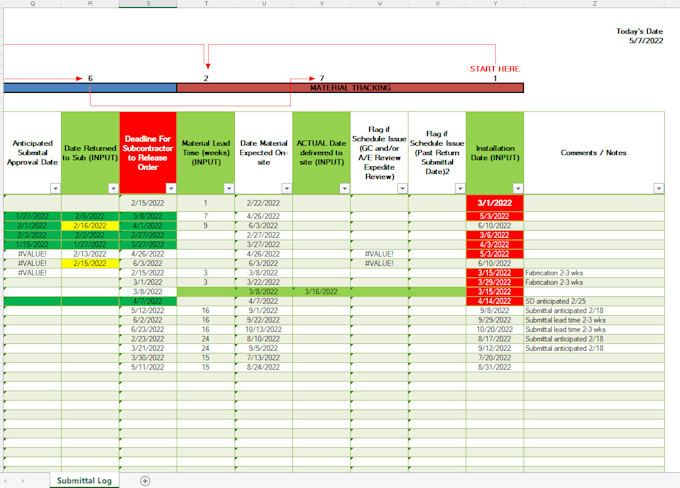Select deadline cell 2/23/2022
The image size is (680, 488).
point(148,339)
